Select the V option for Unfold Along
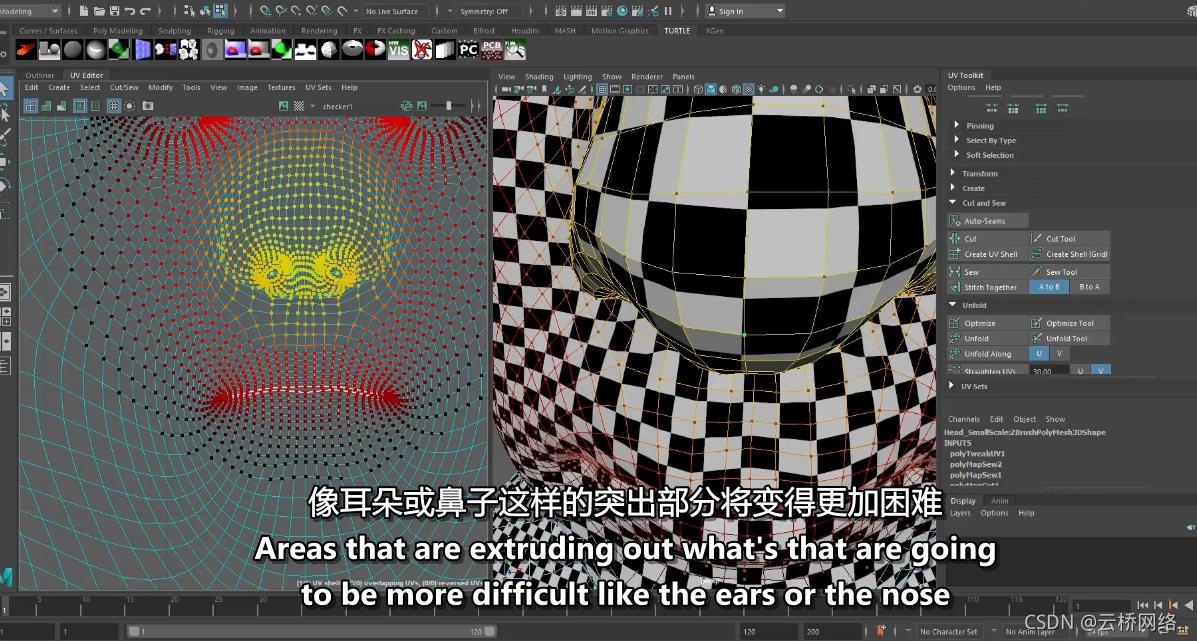 point(1059,353)
